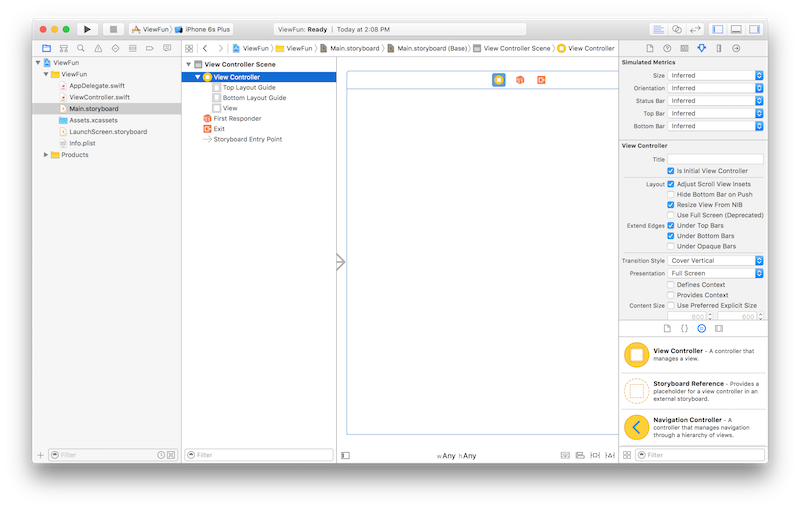Screen dimensions: 800x509
Task: Open the Issue navigator
Action: (98, 48)
